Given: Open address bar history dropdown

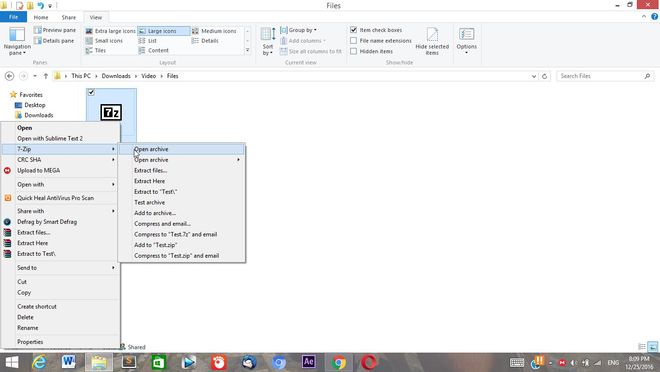Looking at the screenshot, I should pyautogui.click(x=534, y=76).
